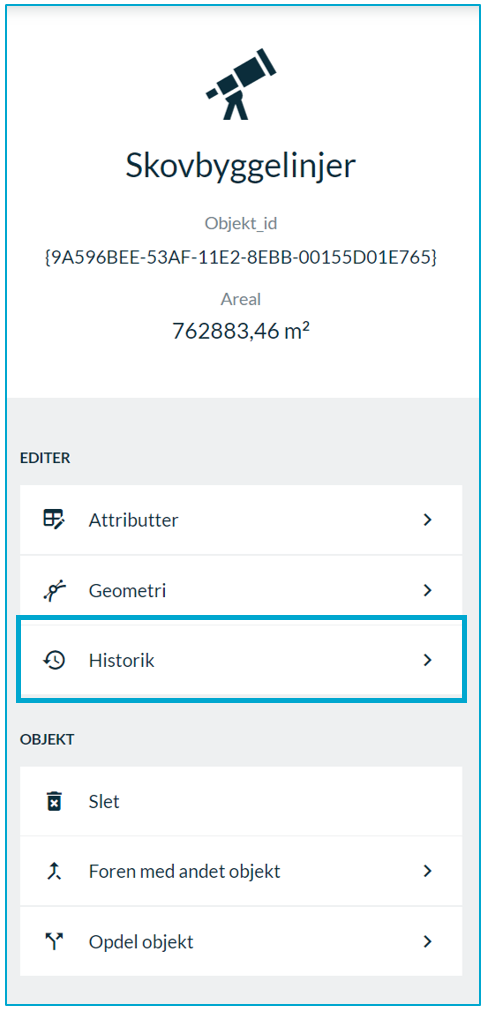Screen dimensions: 496x1012
Task: Open the Attributter menu entry
Action: click(241, 520)
